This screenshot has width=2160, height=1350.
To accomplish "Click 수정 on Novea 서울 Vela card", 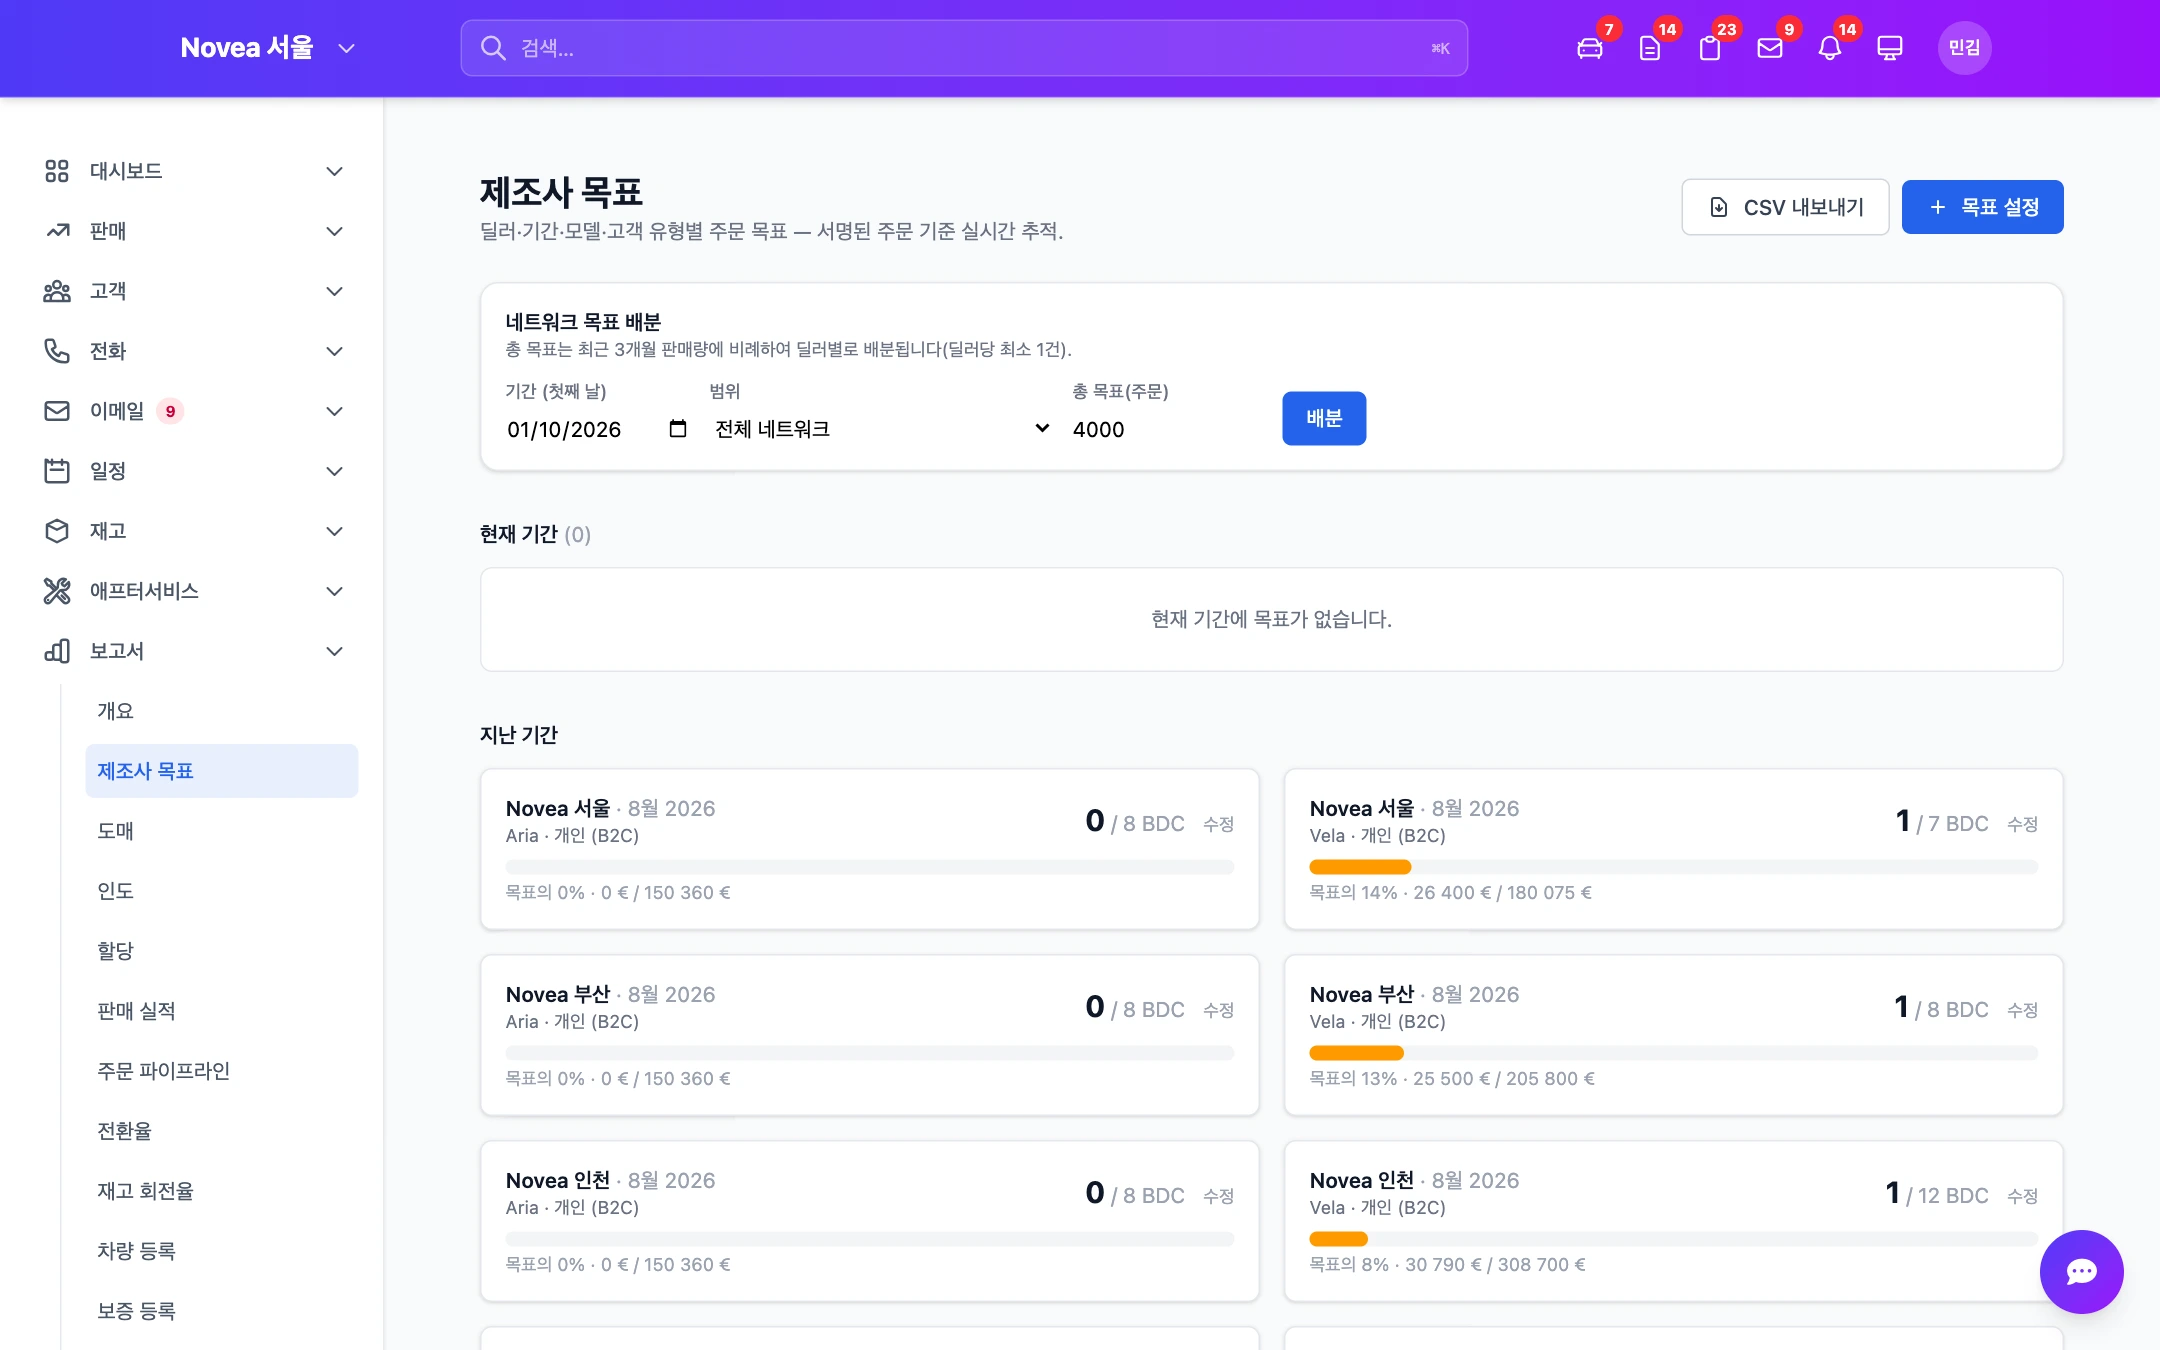I will pos(2022,824).
